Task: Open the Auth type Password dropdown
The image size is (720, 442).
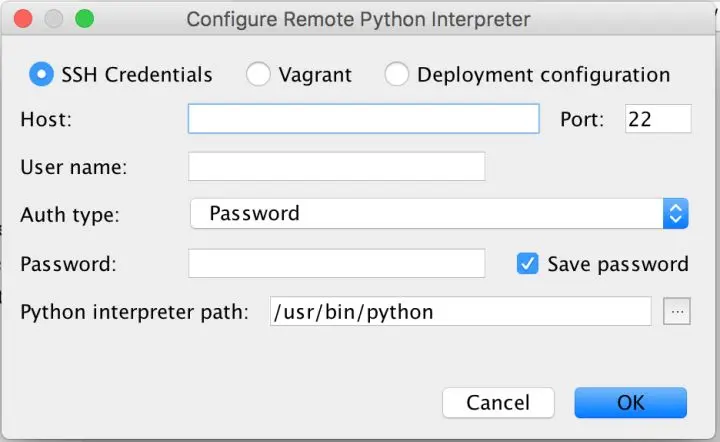Action: 425,213
